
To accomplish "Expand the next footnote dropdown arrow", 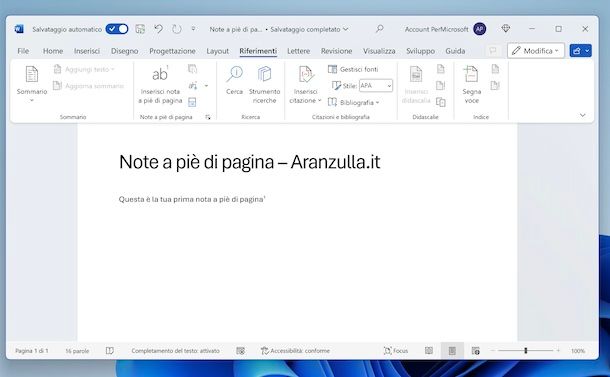I will 207,86.
